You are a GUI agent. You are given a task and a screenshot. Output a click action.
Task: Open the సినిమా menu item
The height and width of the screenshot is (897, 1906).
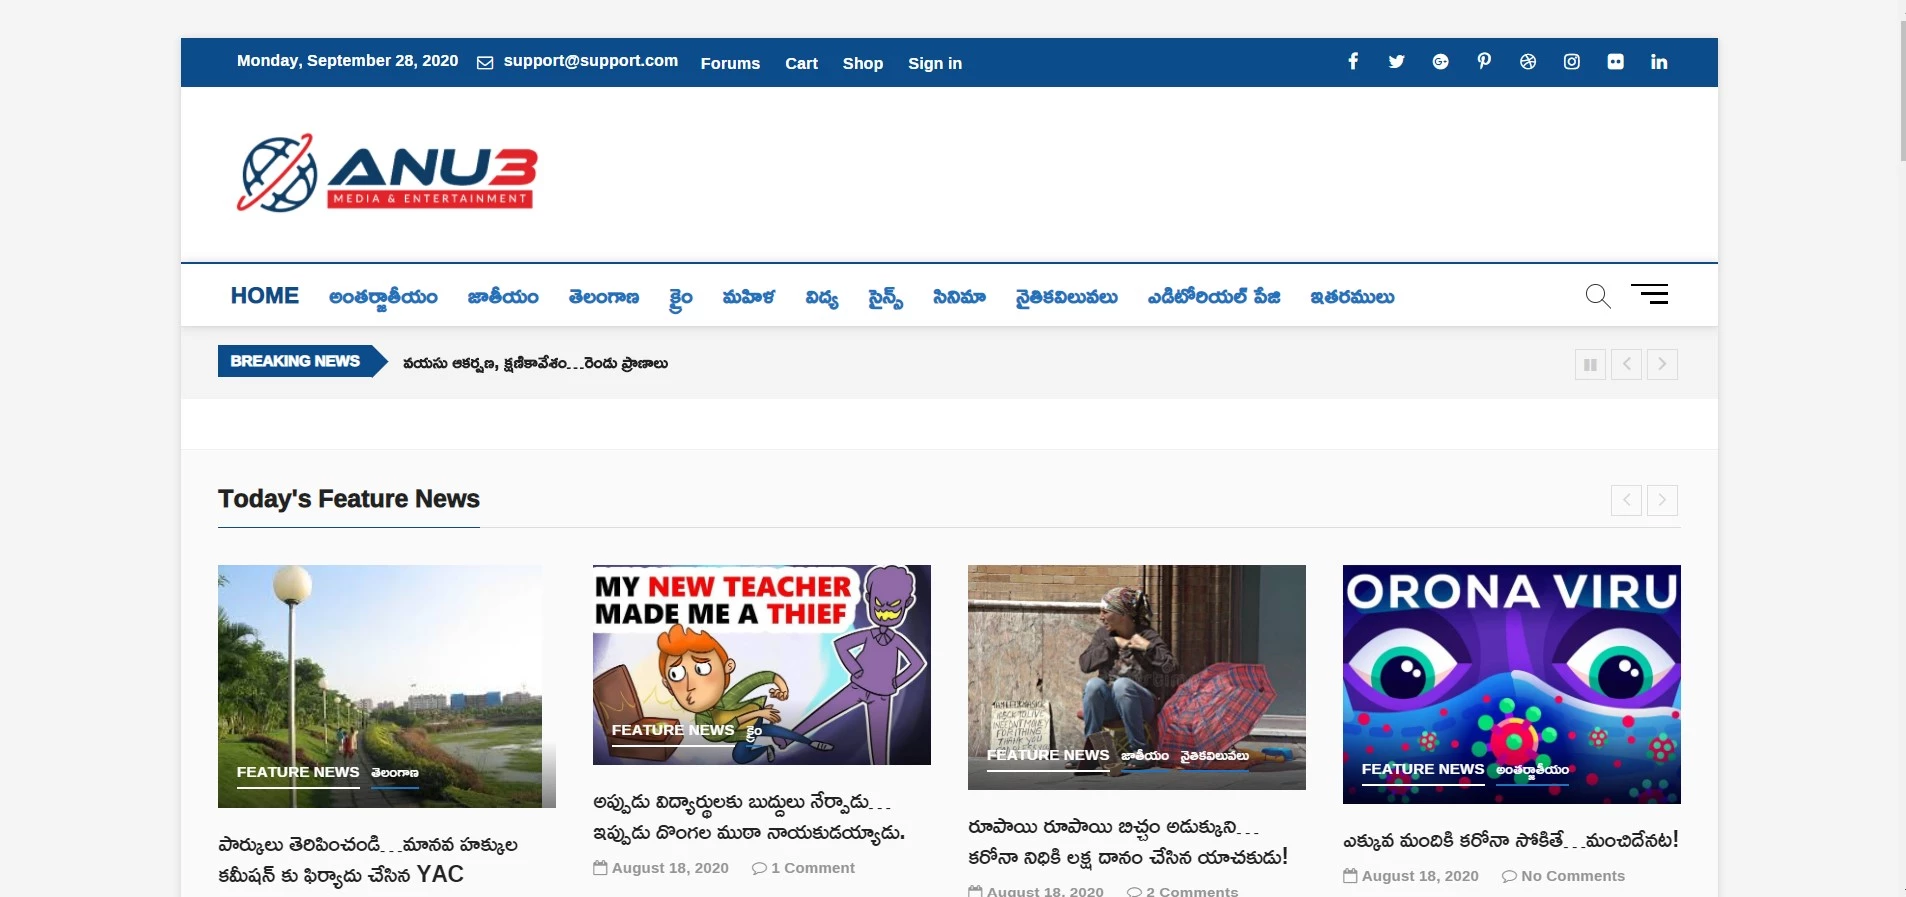[x=959, y=297]
